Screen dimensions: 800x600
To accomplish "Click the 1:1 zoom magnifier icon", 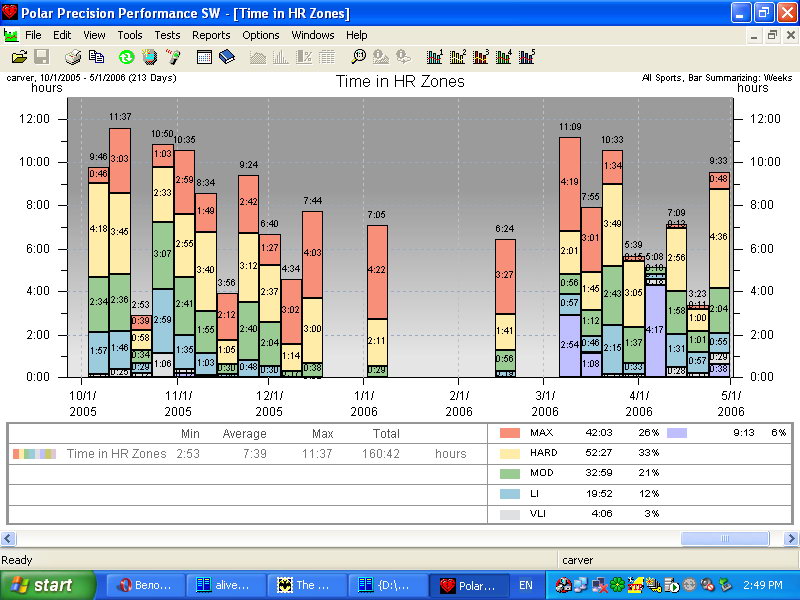I will [359, 57].
